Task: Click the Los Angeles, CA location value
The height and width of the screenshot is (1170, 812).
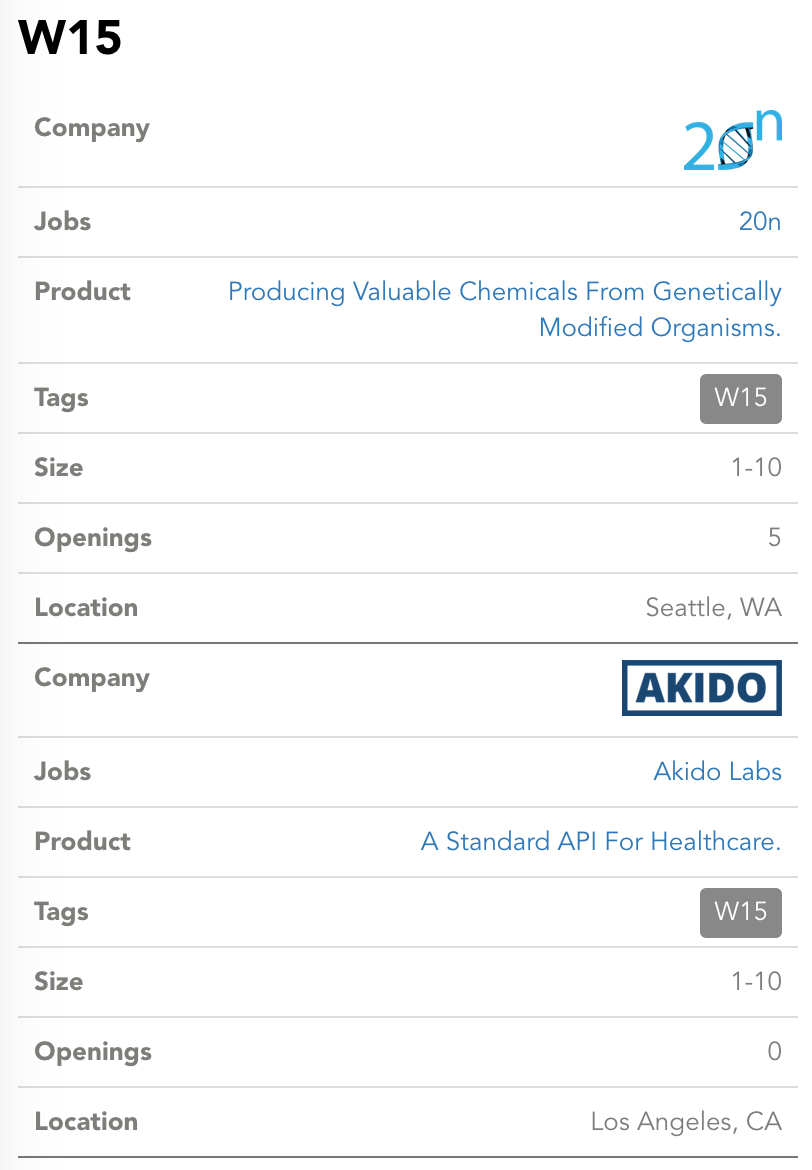Action: [685, 1121]
